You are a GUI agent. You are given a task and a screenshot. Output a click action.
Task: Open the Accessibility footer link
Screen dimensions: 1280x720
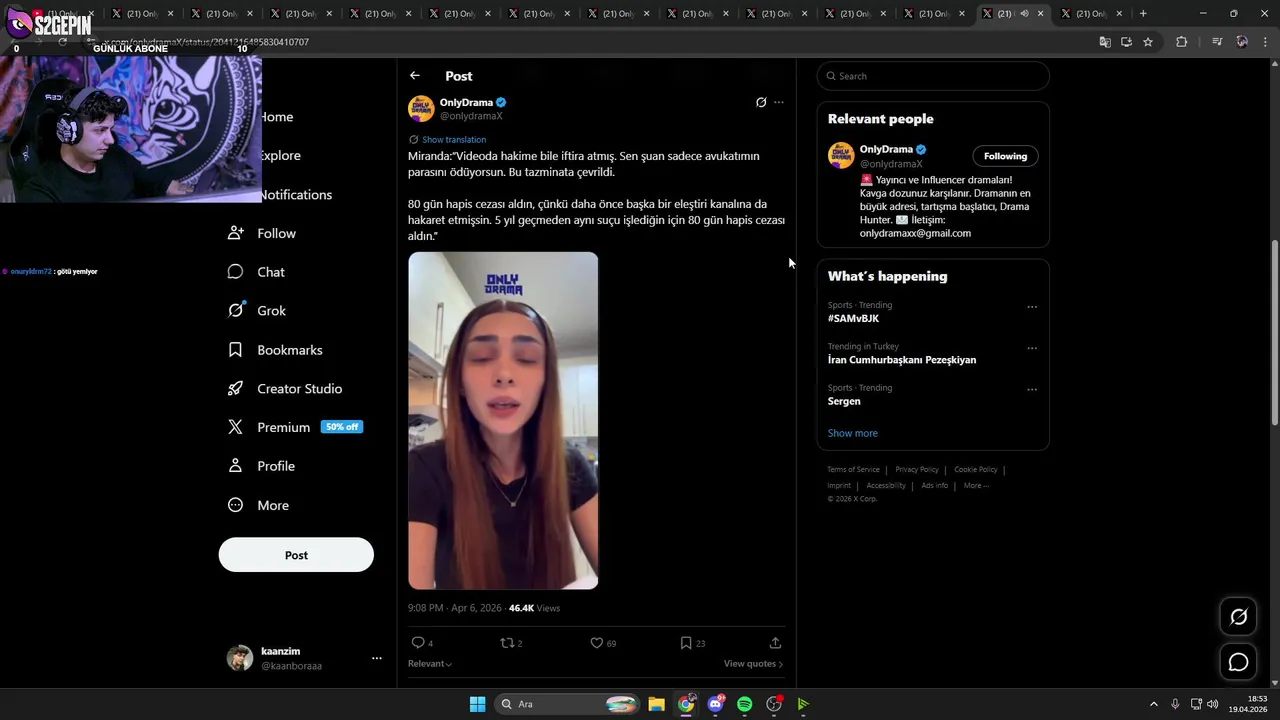[x=886, y=486]
